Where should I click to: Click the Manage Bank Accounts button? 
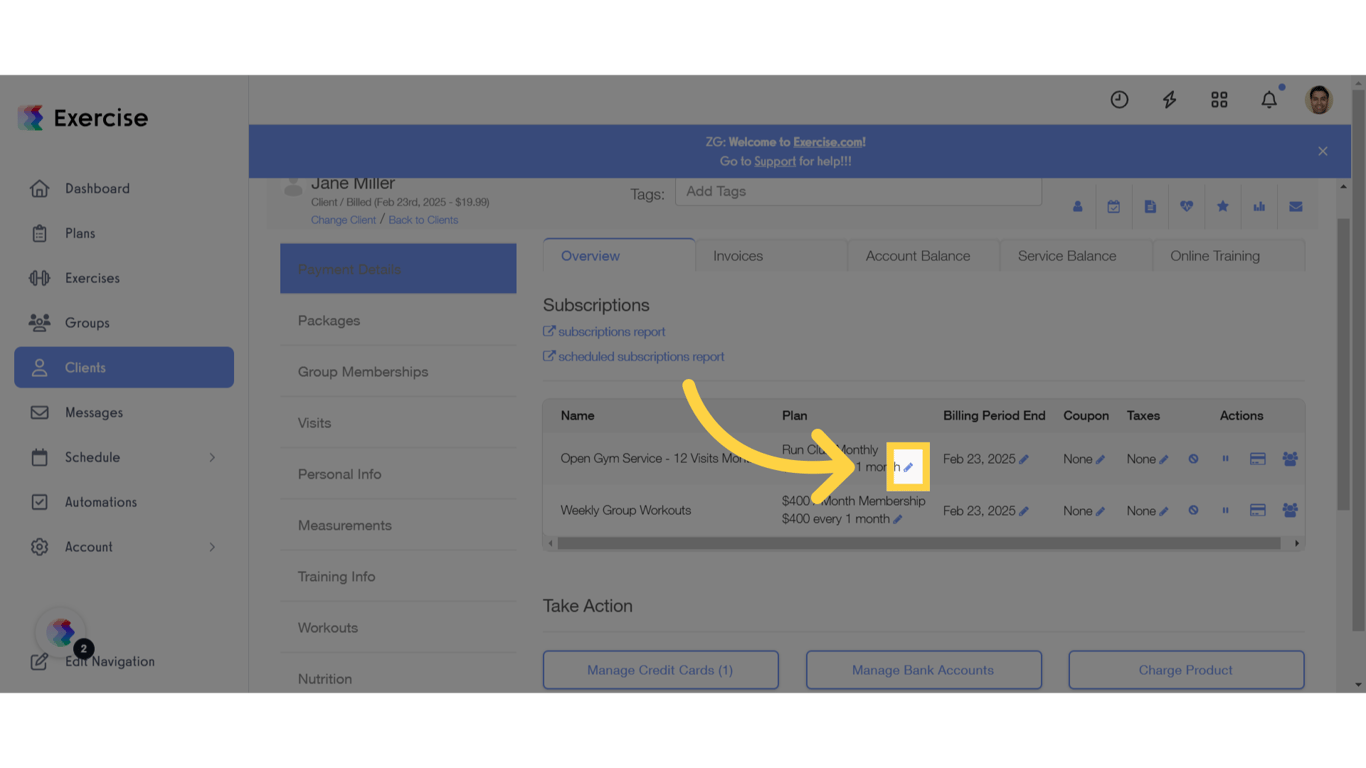click(924, 670)
